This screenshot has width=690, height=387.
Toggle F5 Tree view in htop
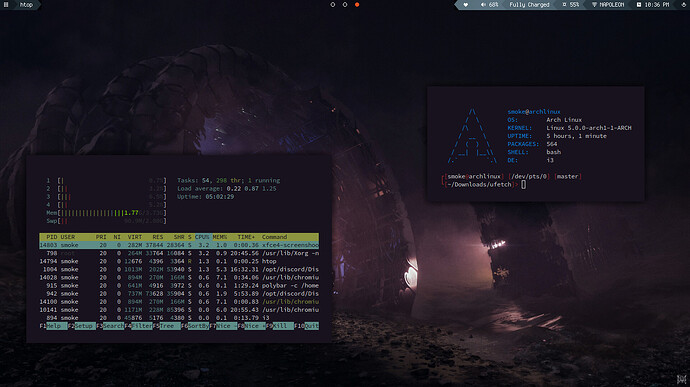point(167,326)
